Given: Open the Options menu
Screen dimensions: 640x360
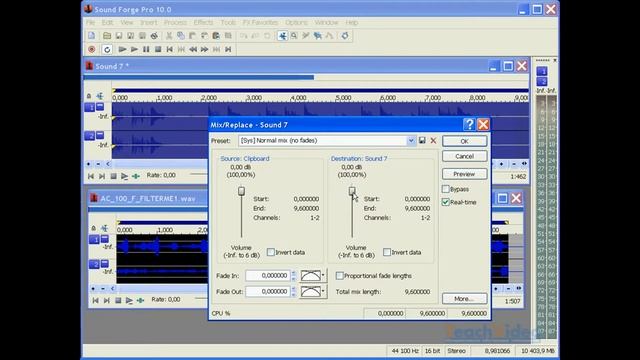Looking at the screenshot, I should pos(296,22).
